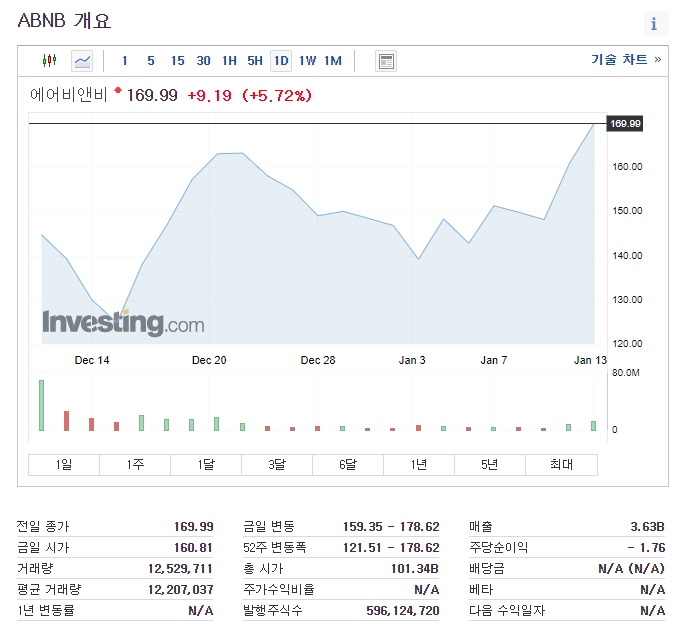Click the Jan 13 axis label

[x=590, y=360]
